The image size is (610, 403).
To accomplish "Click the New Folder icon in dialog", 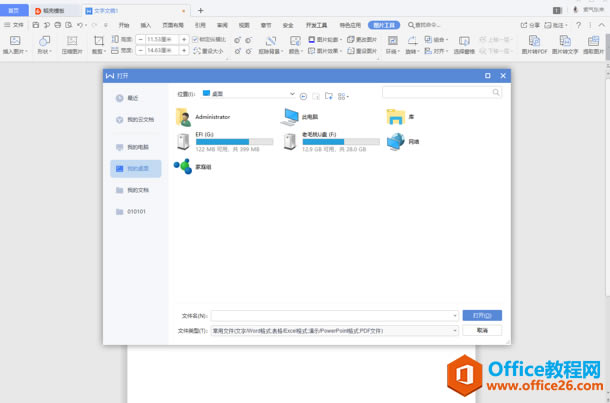I will coord(329,96).
